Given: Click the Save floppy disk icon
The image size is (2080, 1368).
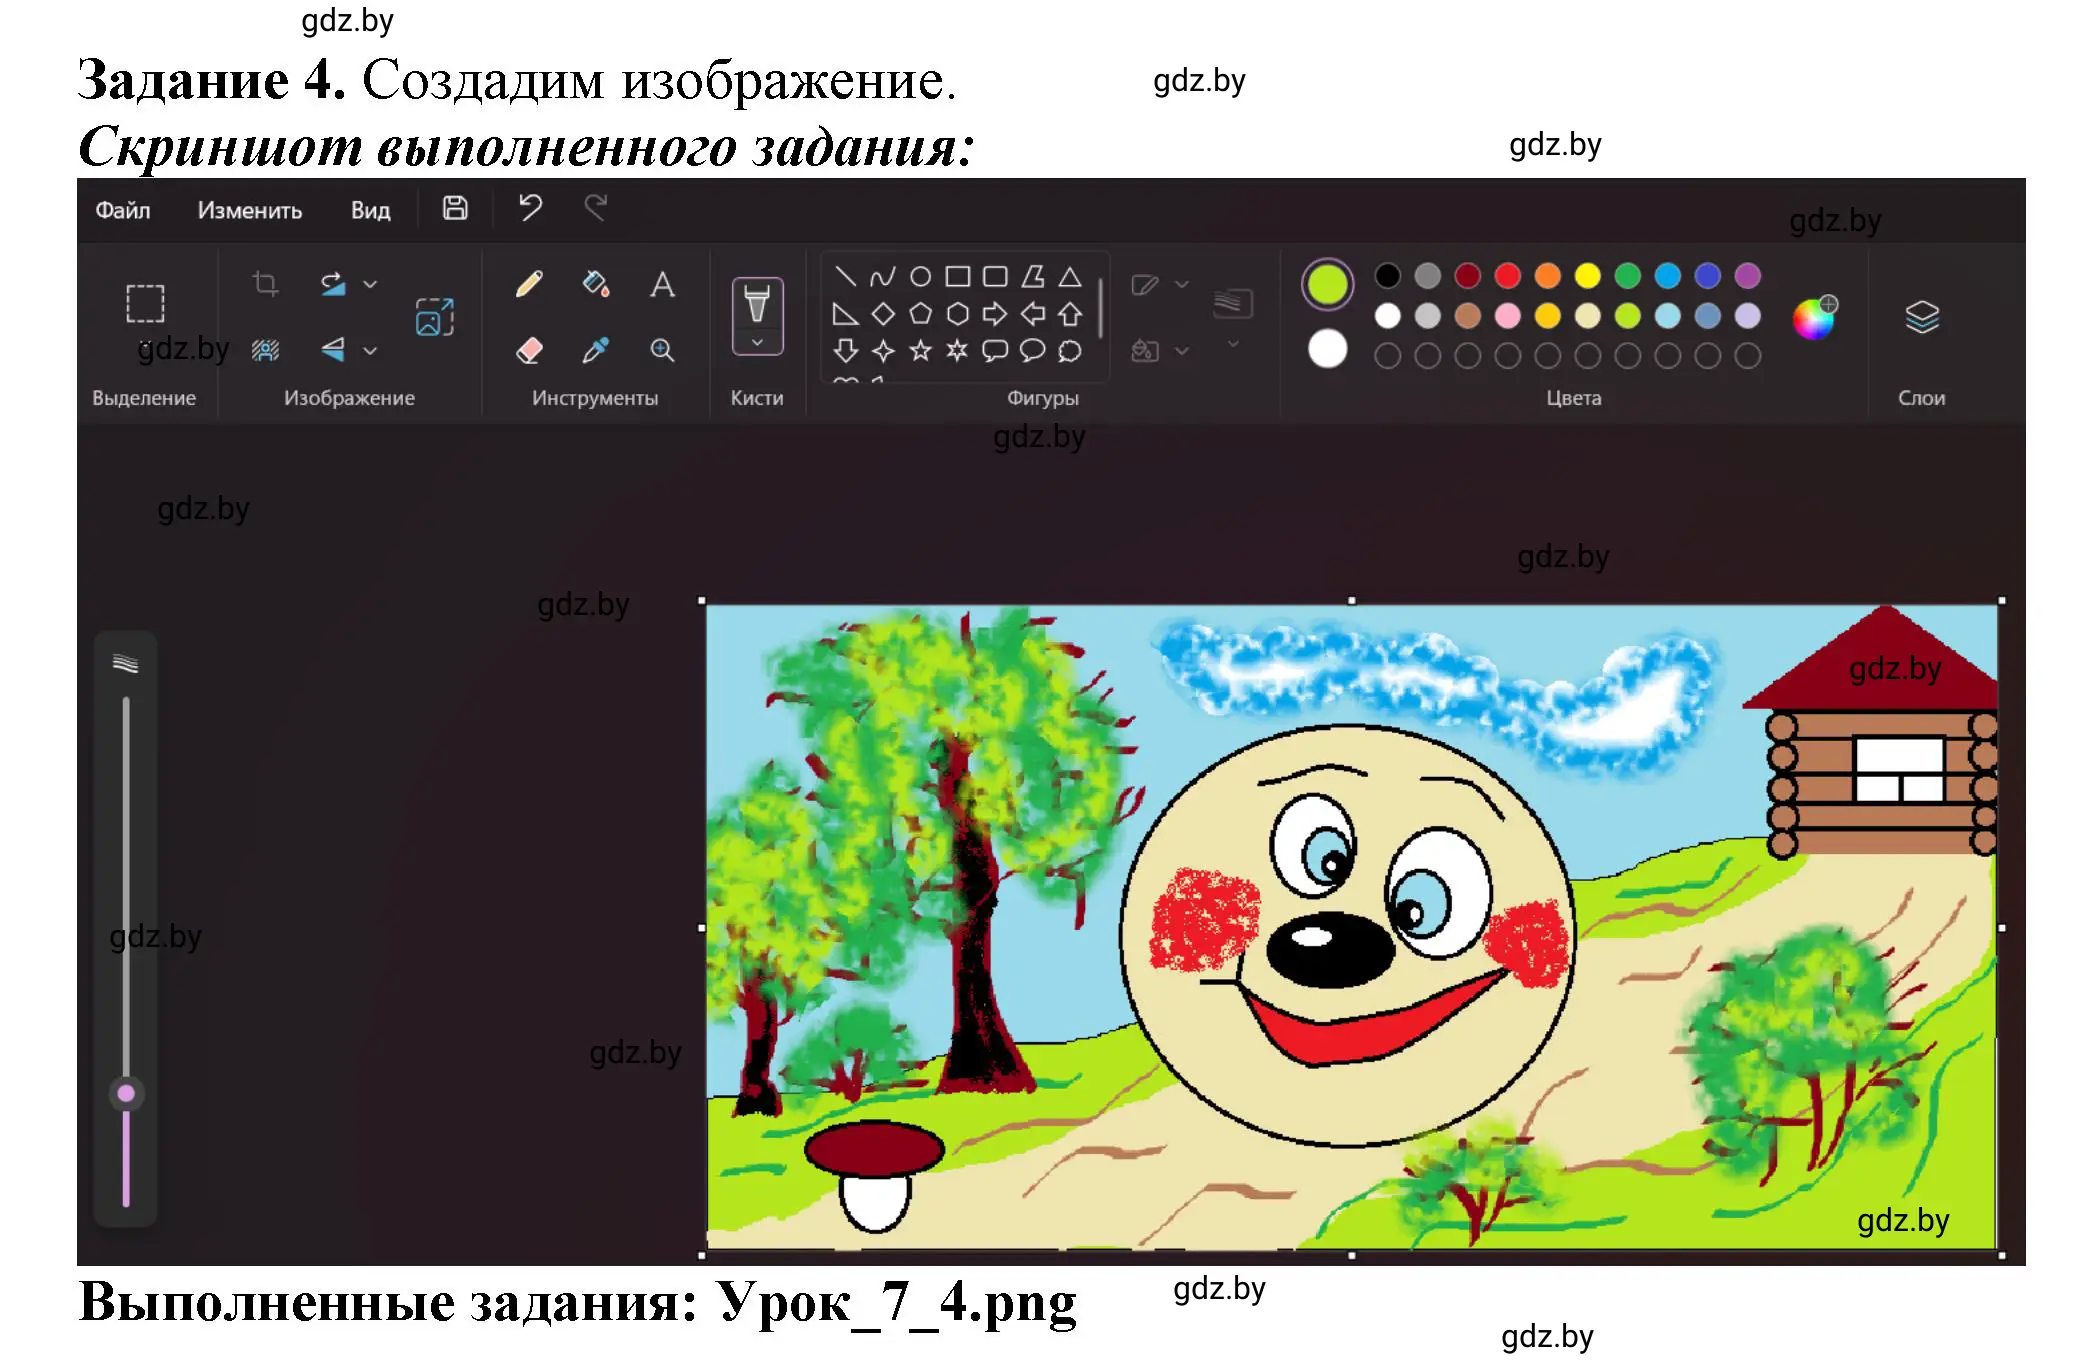Looking at the screenshot, I should pos(455,208).
